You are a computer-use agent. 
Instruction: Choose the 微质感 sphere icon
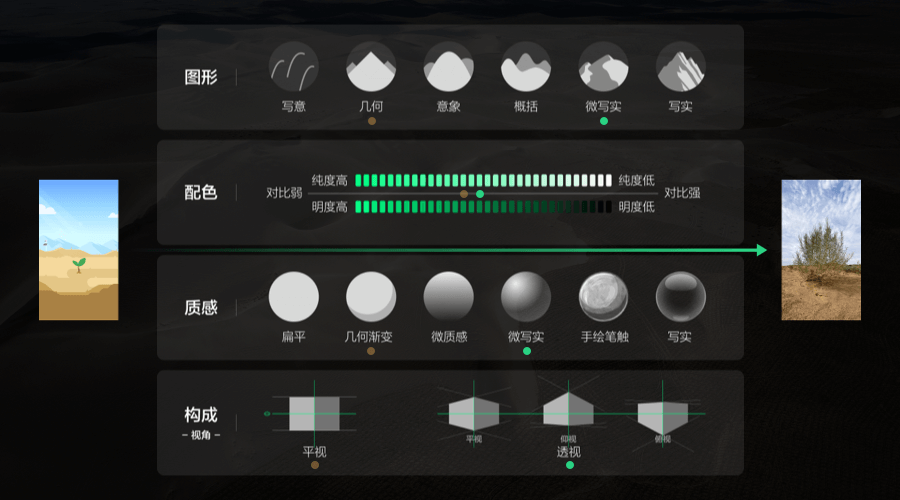[448, 297]
